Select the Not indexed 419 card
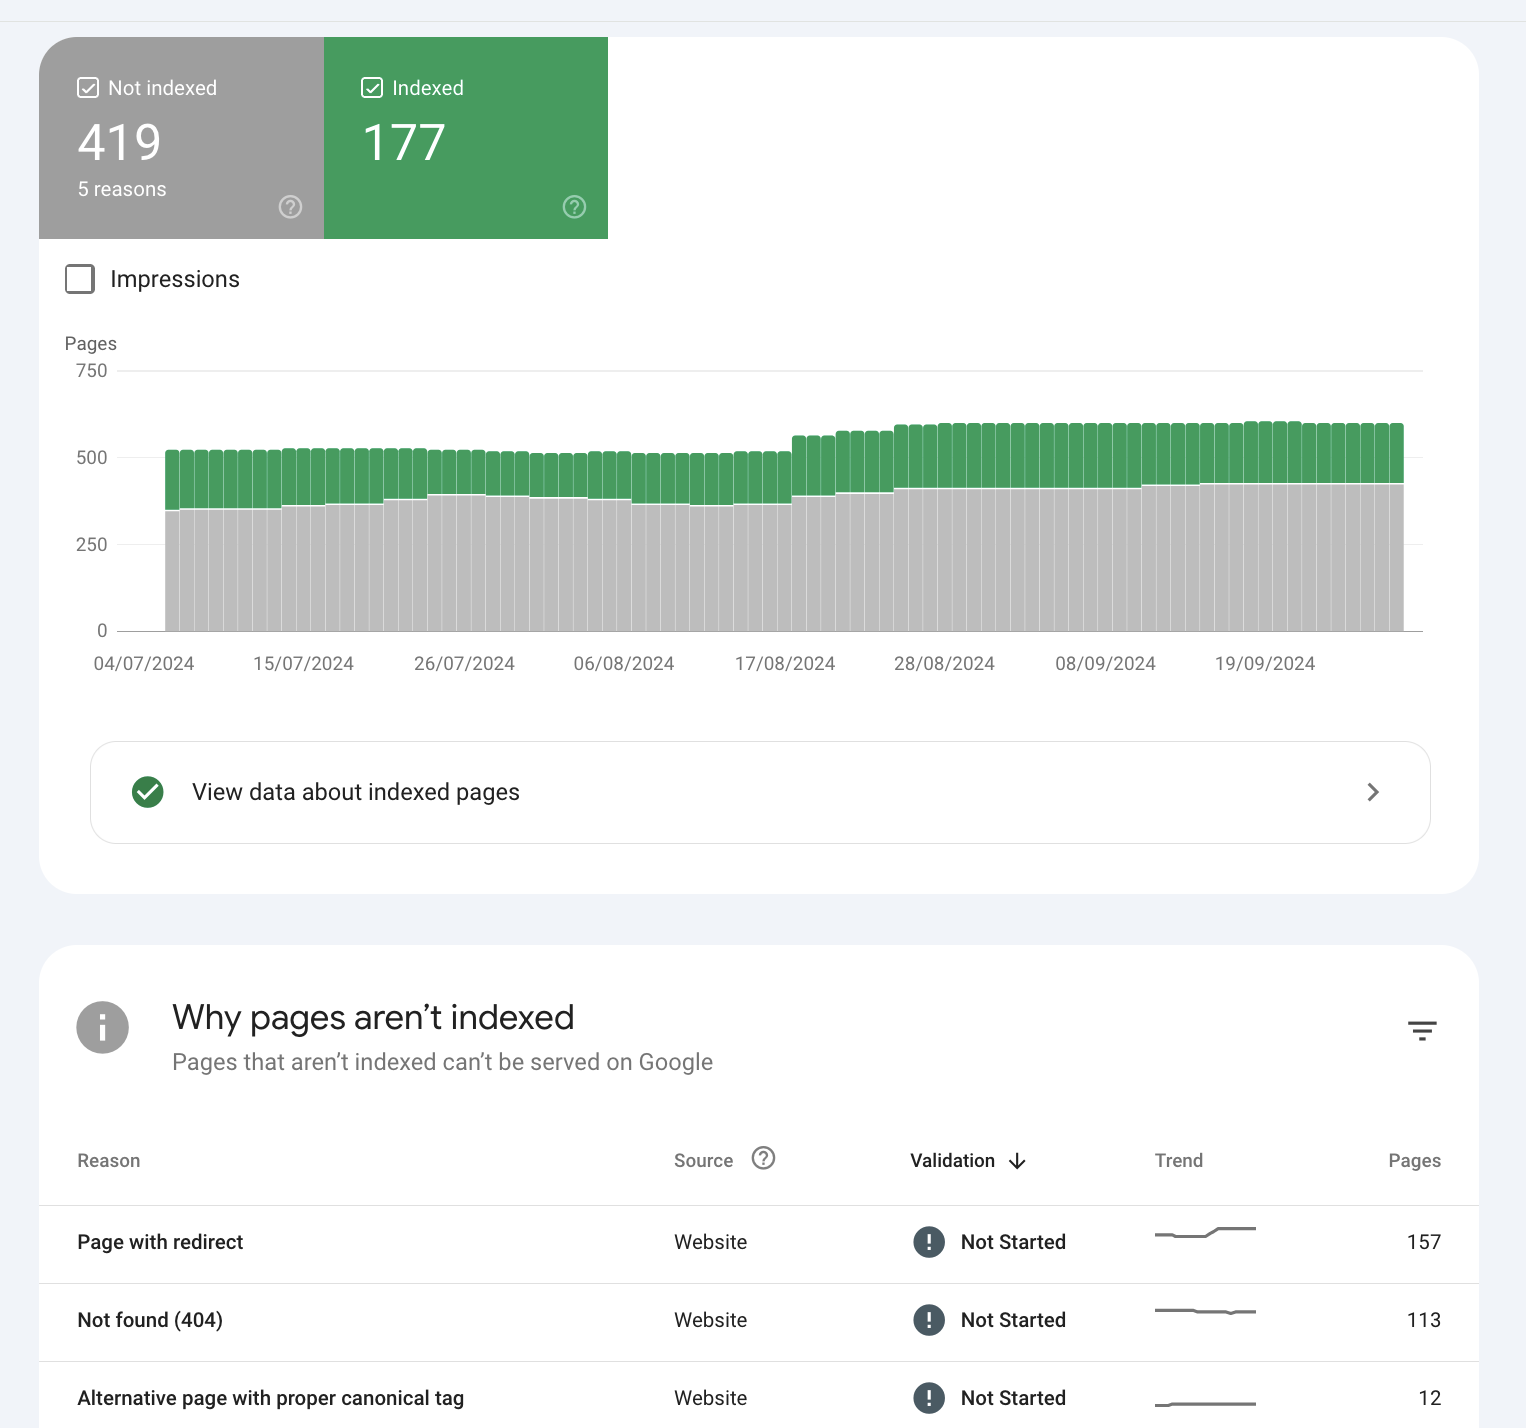Image resolution: width=1526 pixels, height=1428 pixels. [x=181, y=138]
